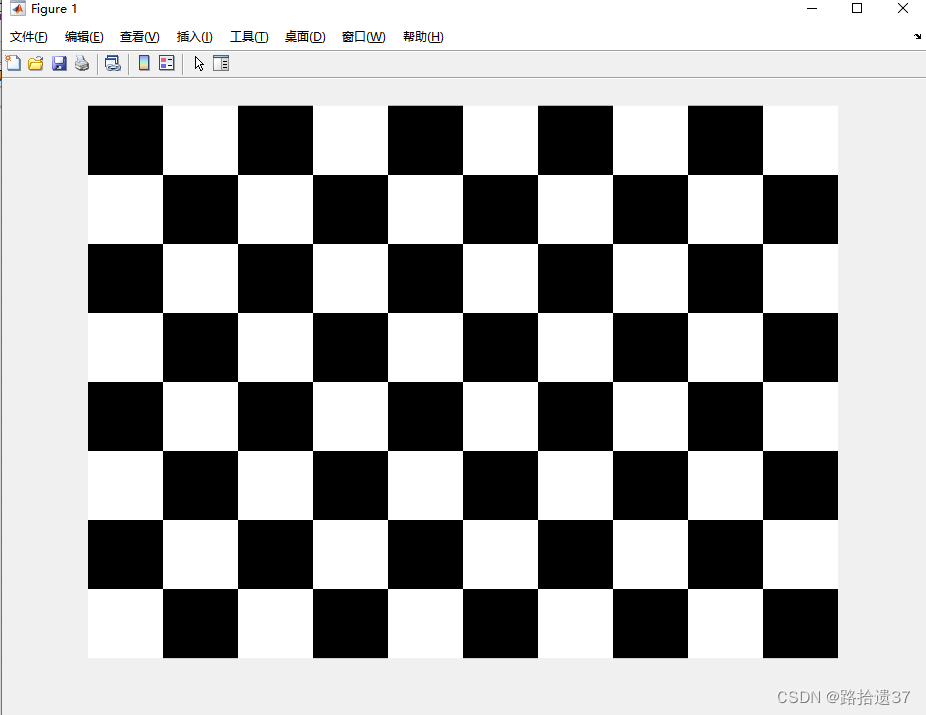This screenshot has width=926, height=715.
Task: Close the Figure 1 window
Action: click(903, 9)
